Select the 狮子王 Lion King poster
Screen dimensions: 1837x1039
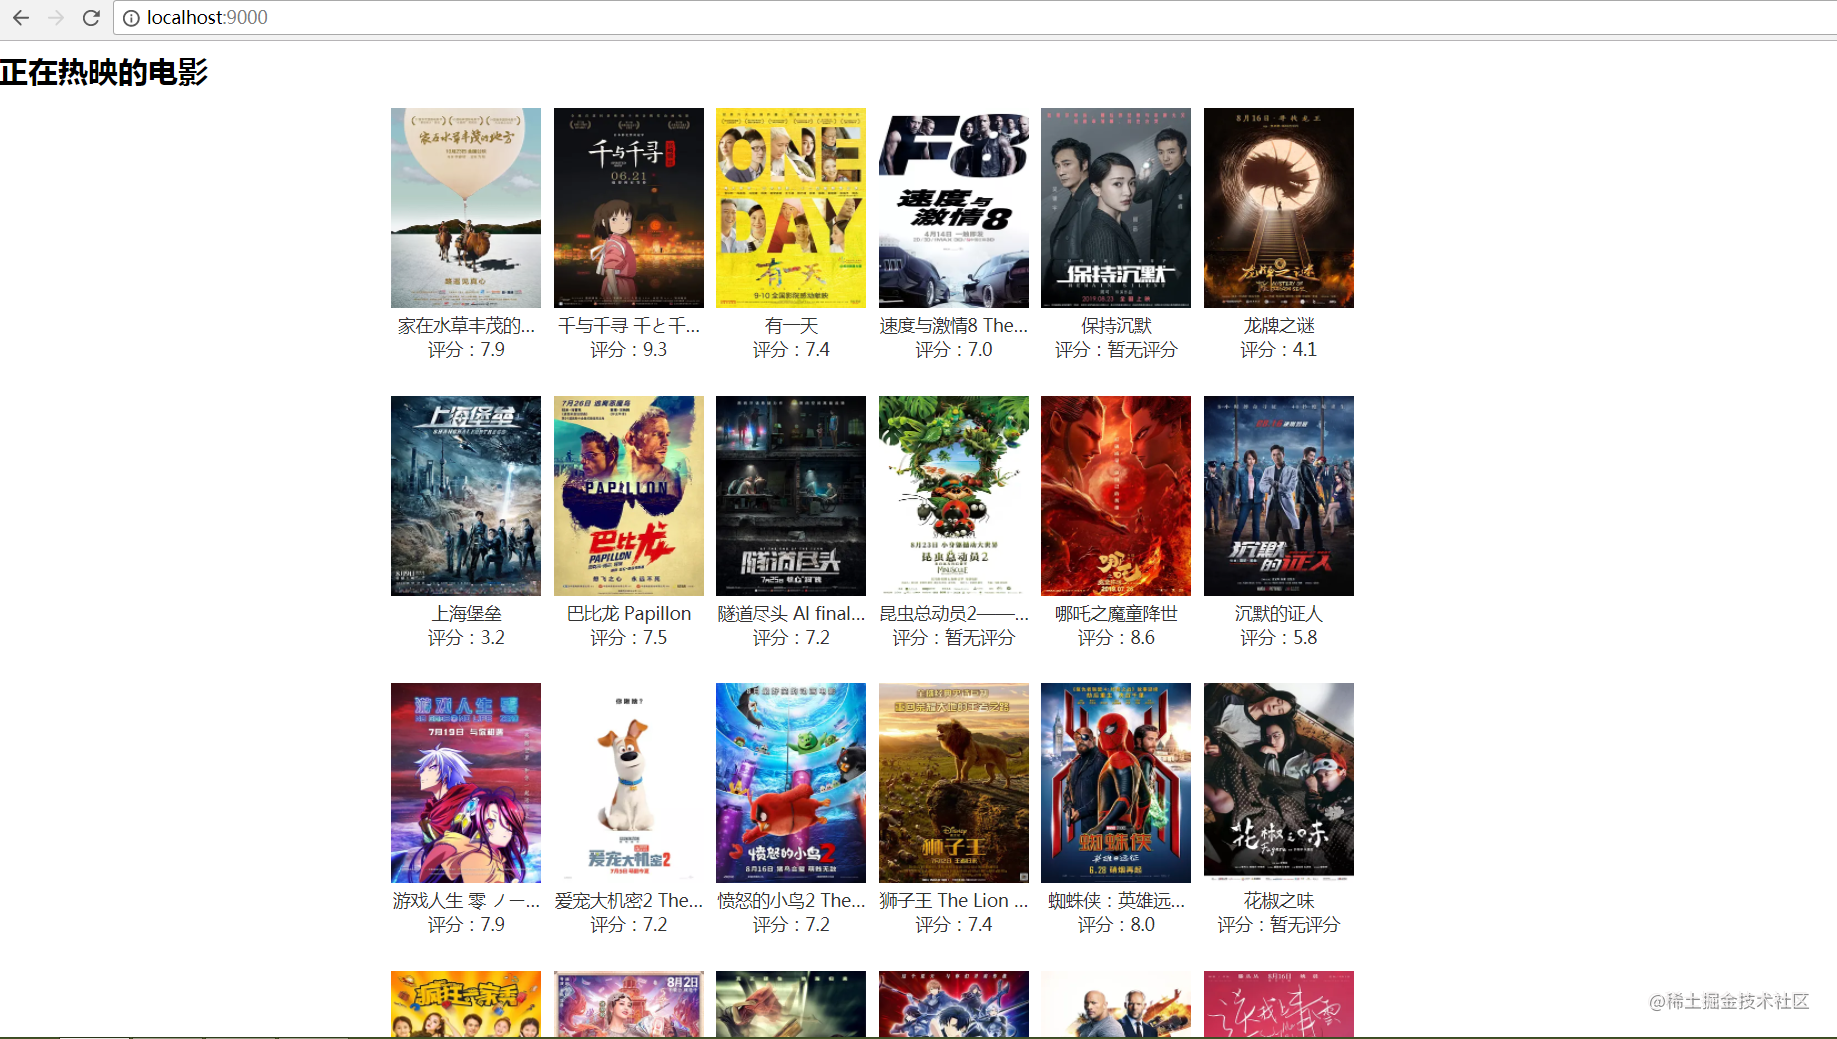[x=954, y=783]
